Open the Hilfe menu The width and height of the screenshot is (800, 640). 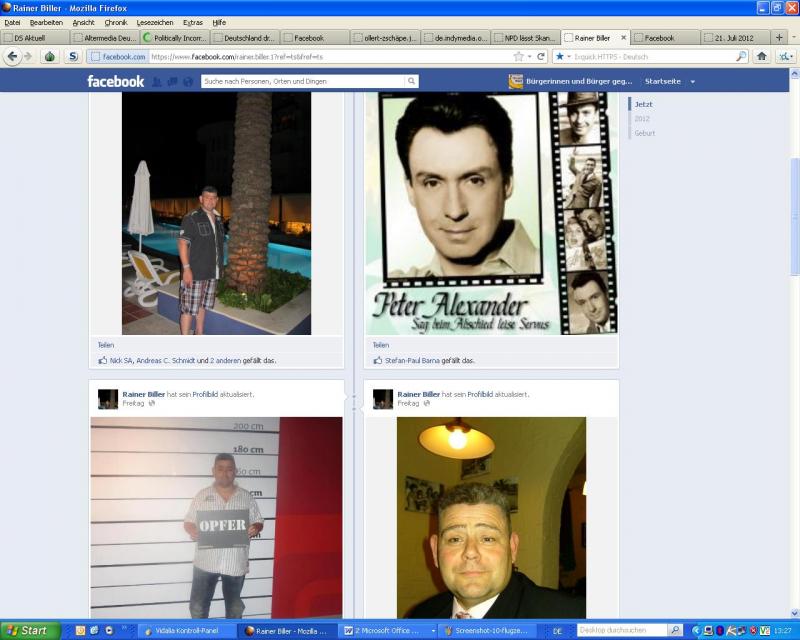[x=219, y=22]
